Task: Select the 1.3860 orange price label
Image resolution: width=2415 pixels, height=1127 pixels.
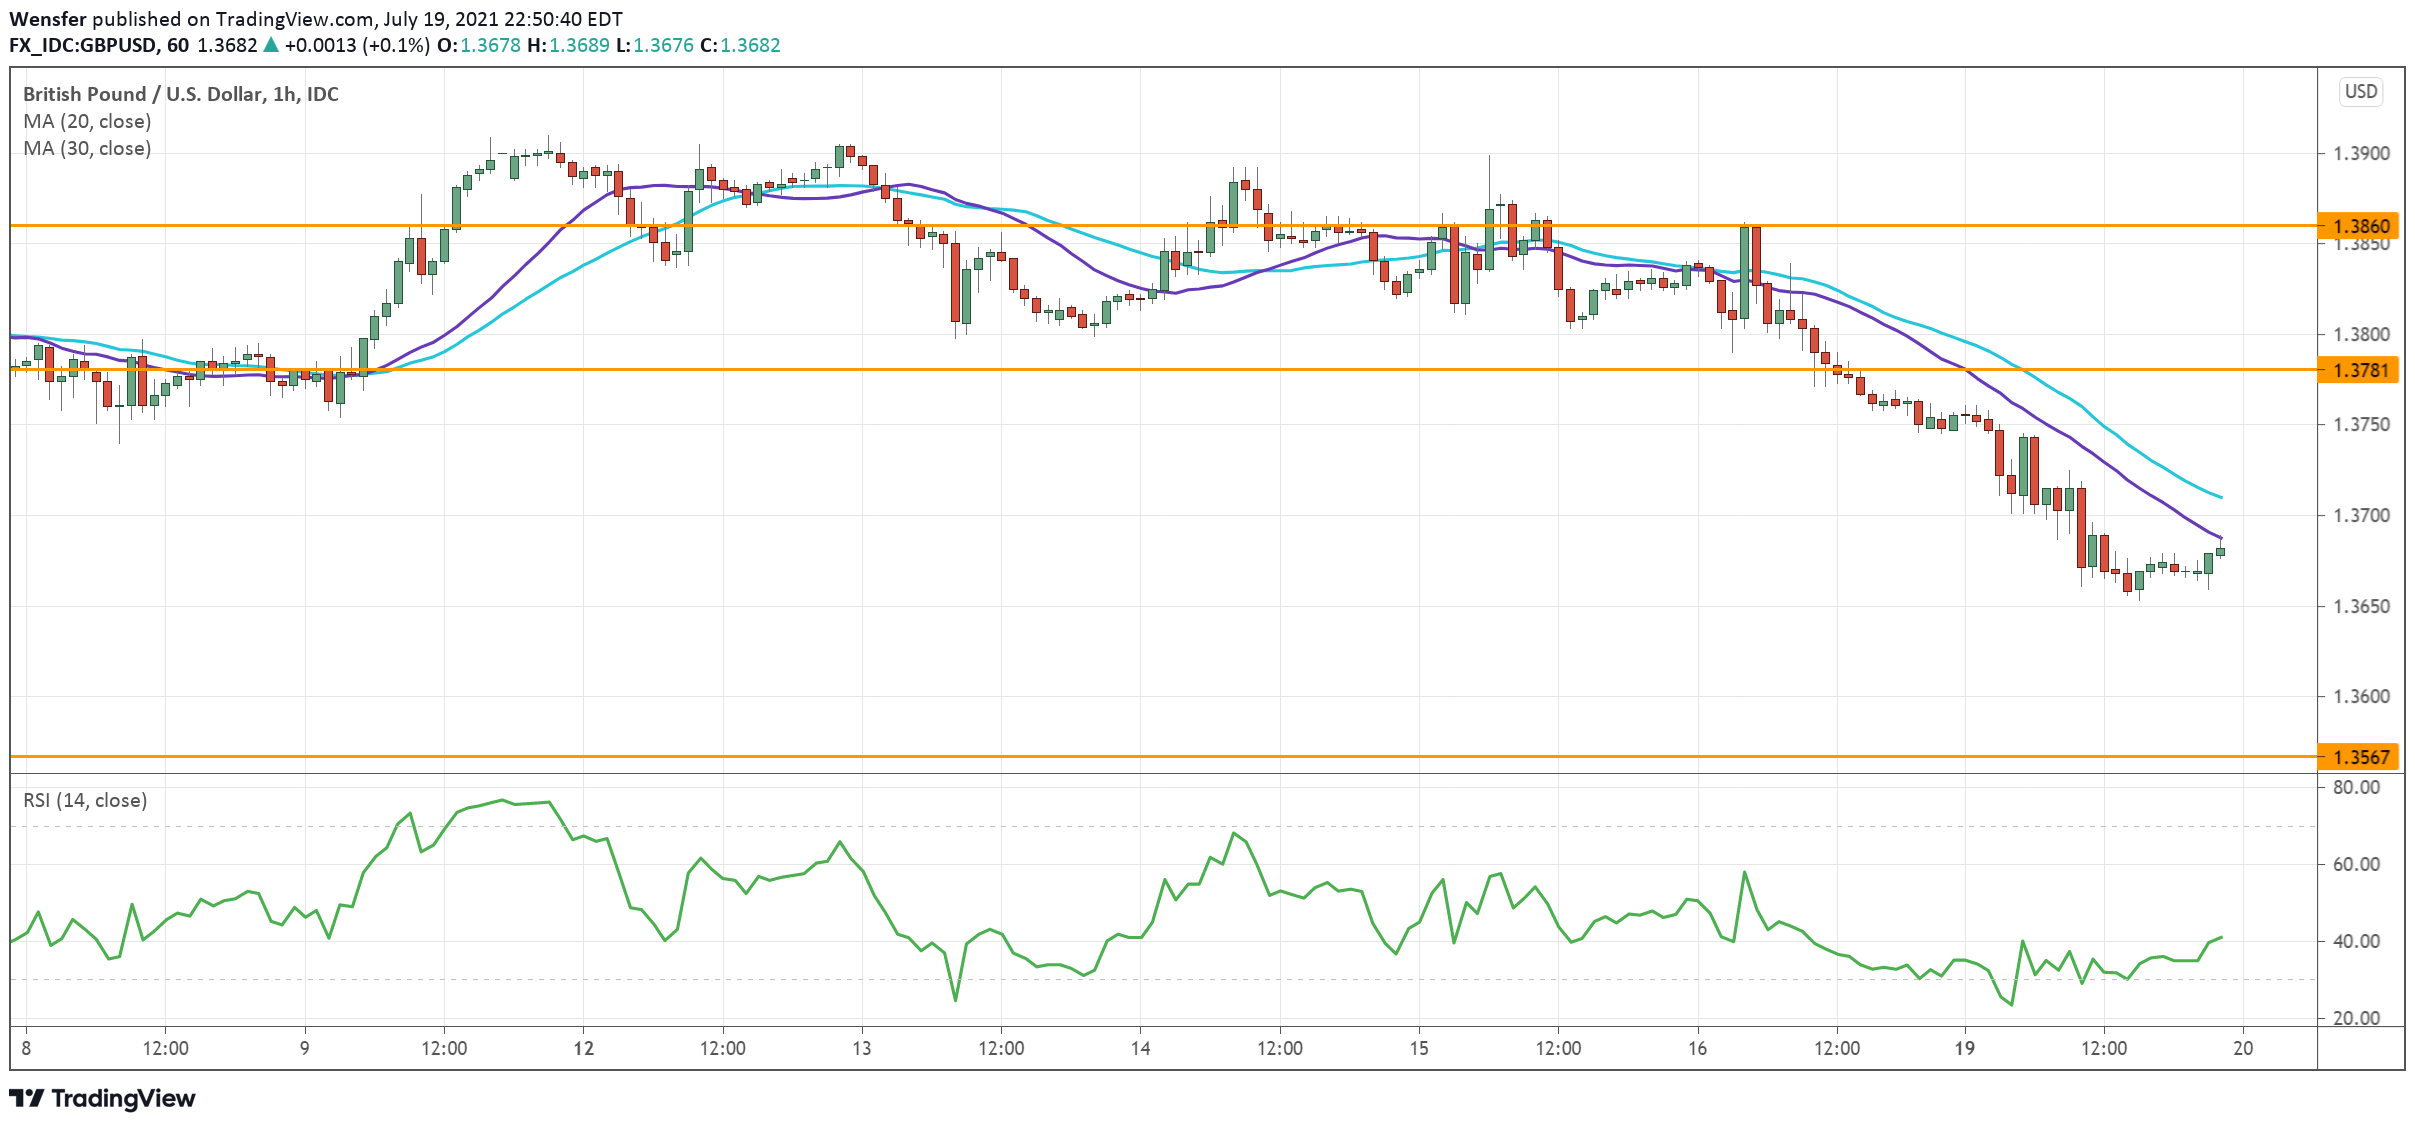Action: tap(2360, 226)
